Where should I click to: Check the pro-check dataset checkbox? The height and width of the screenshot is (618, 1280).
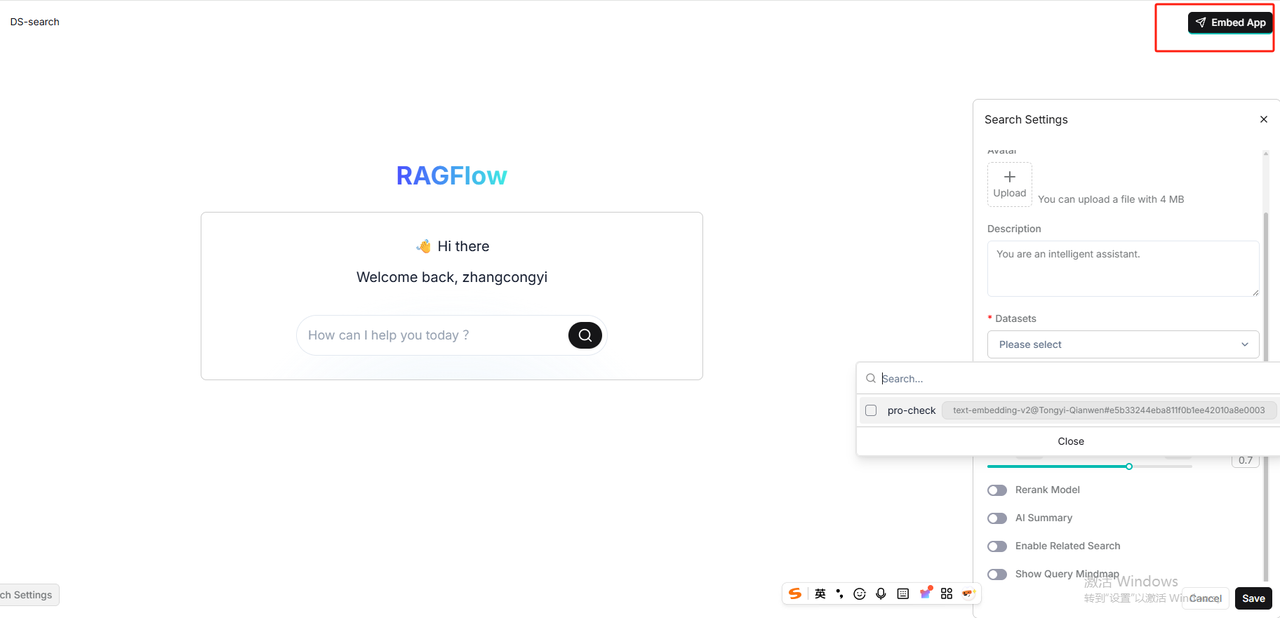871,410
